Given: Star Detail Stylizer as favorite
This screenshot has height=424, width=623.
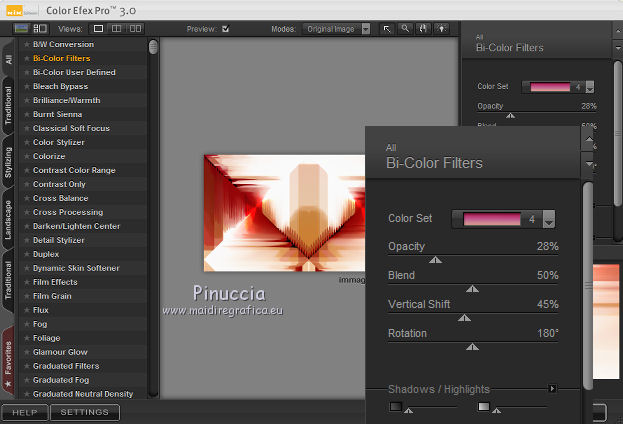Looking at the screenshot, I should click(27, 240).
